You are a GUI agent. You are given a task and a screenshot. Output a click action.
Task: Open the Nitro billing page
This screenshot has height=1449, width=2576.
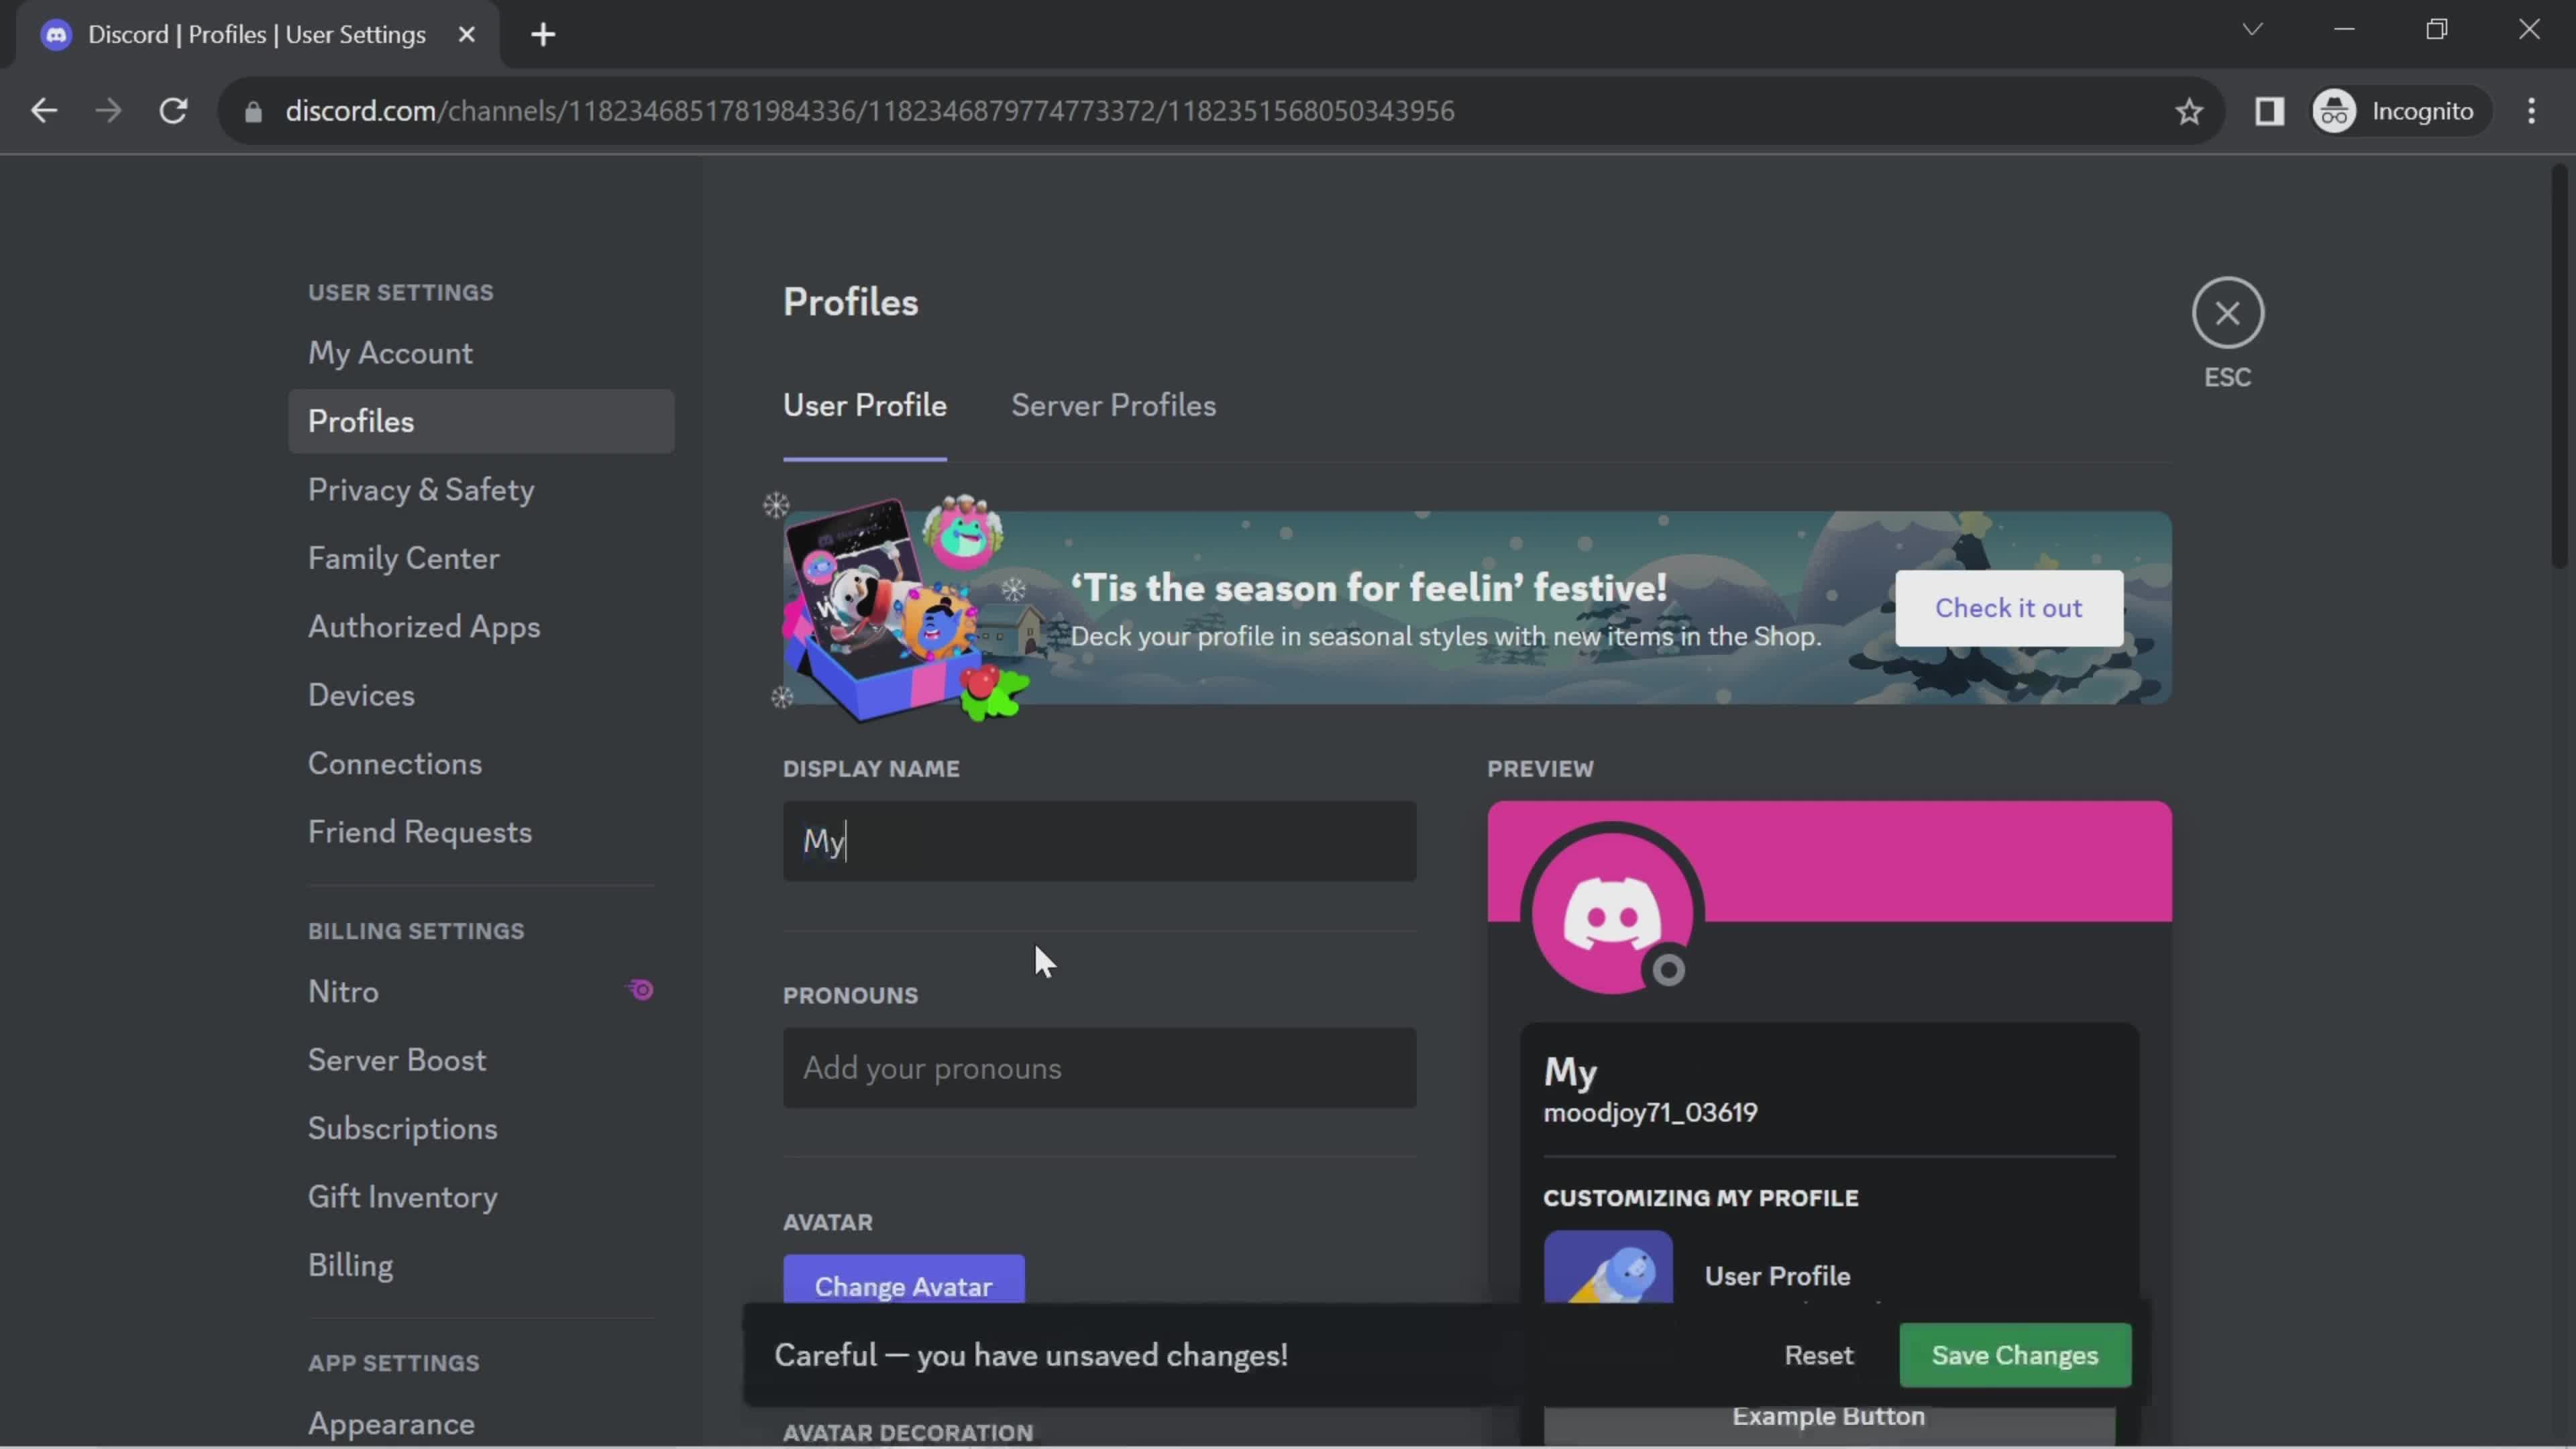[x=481, y=991]
